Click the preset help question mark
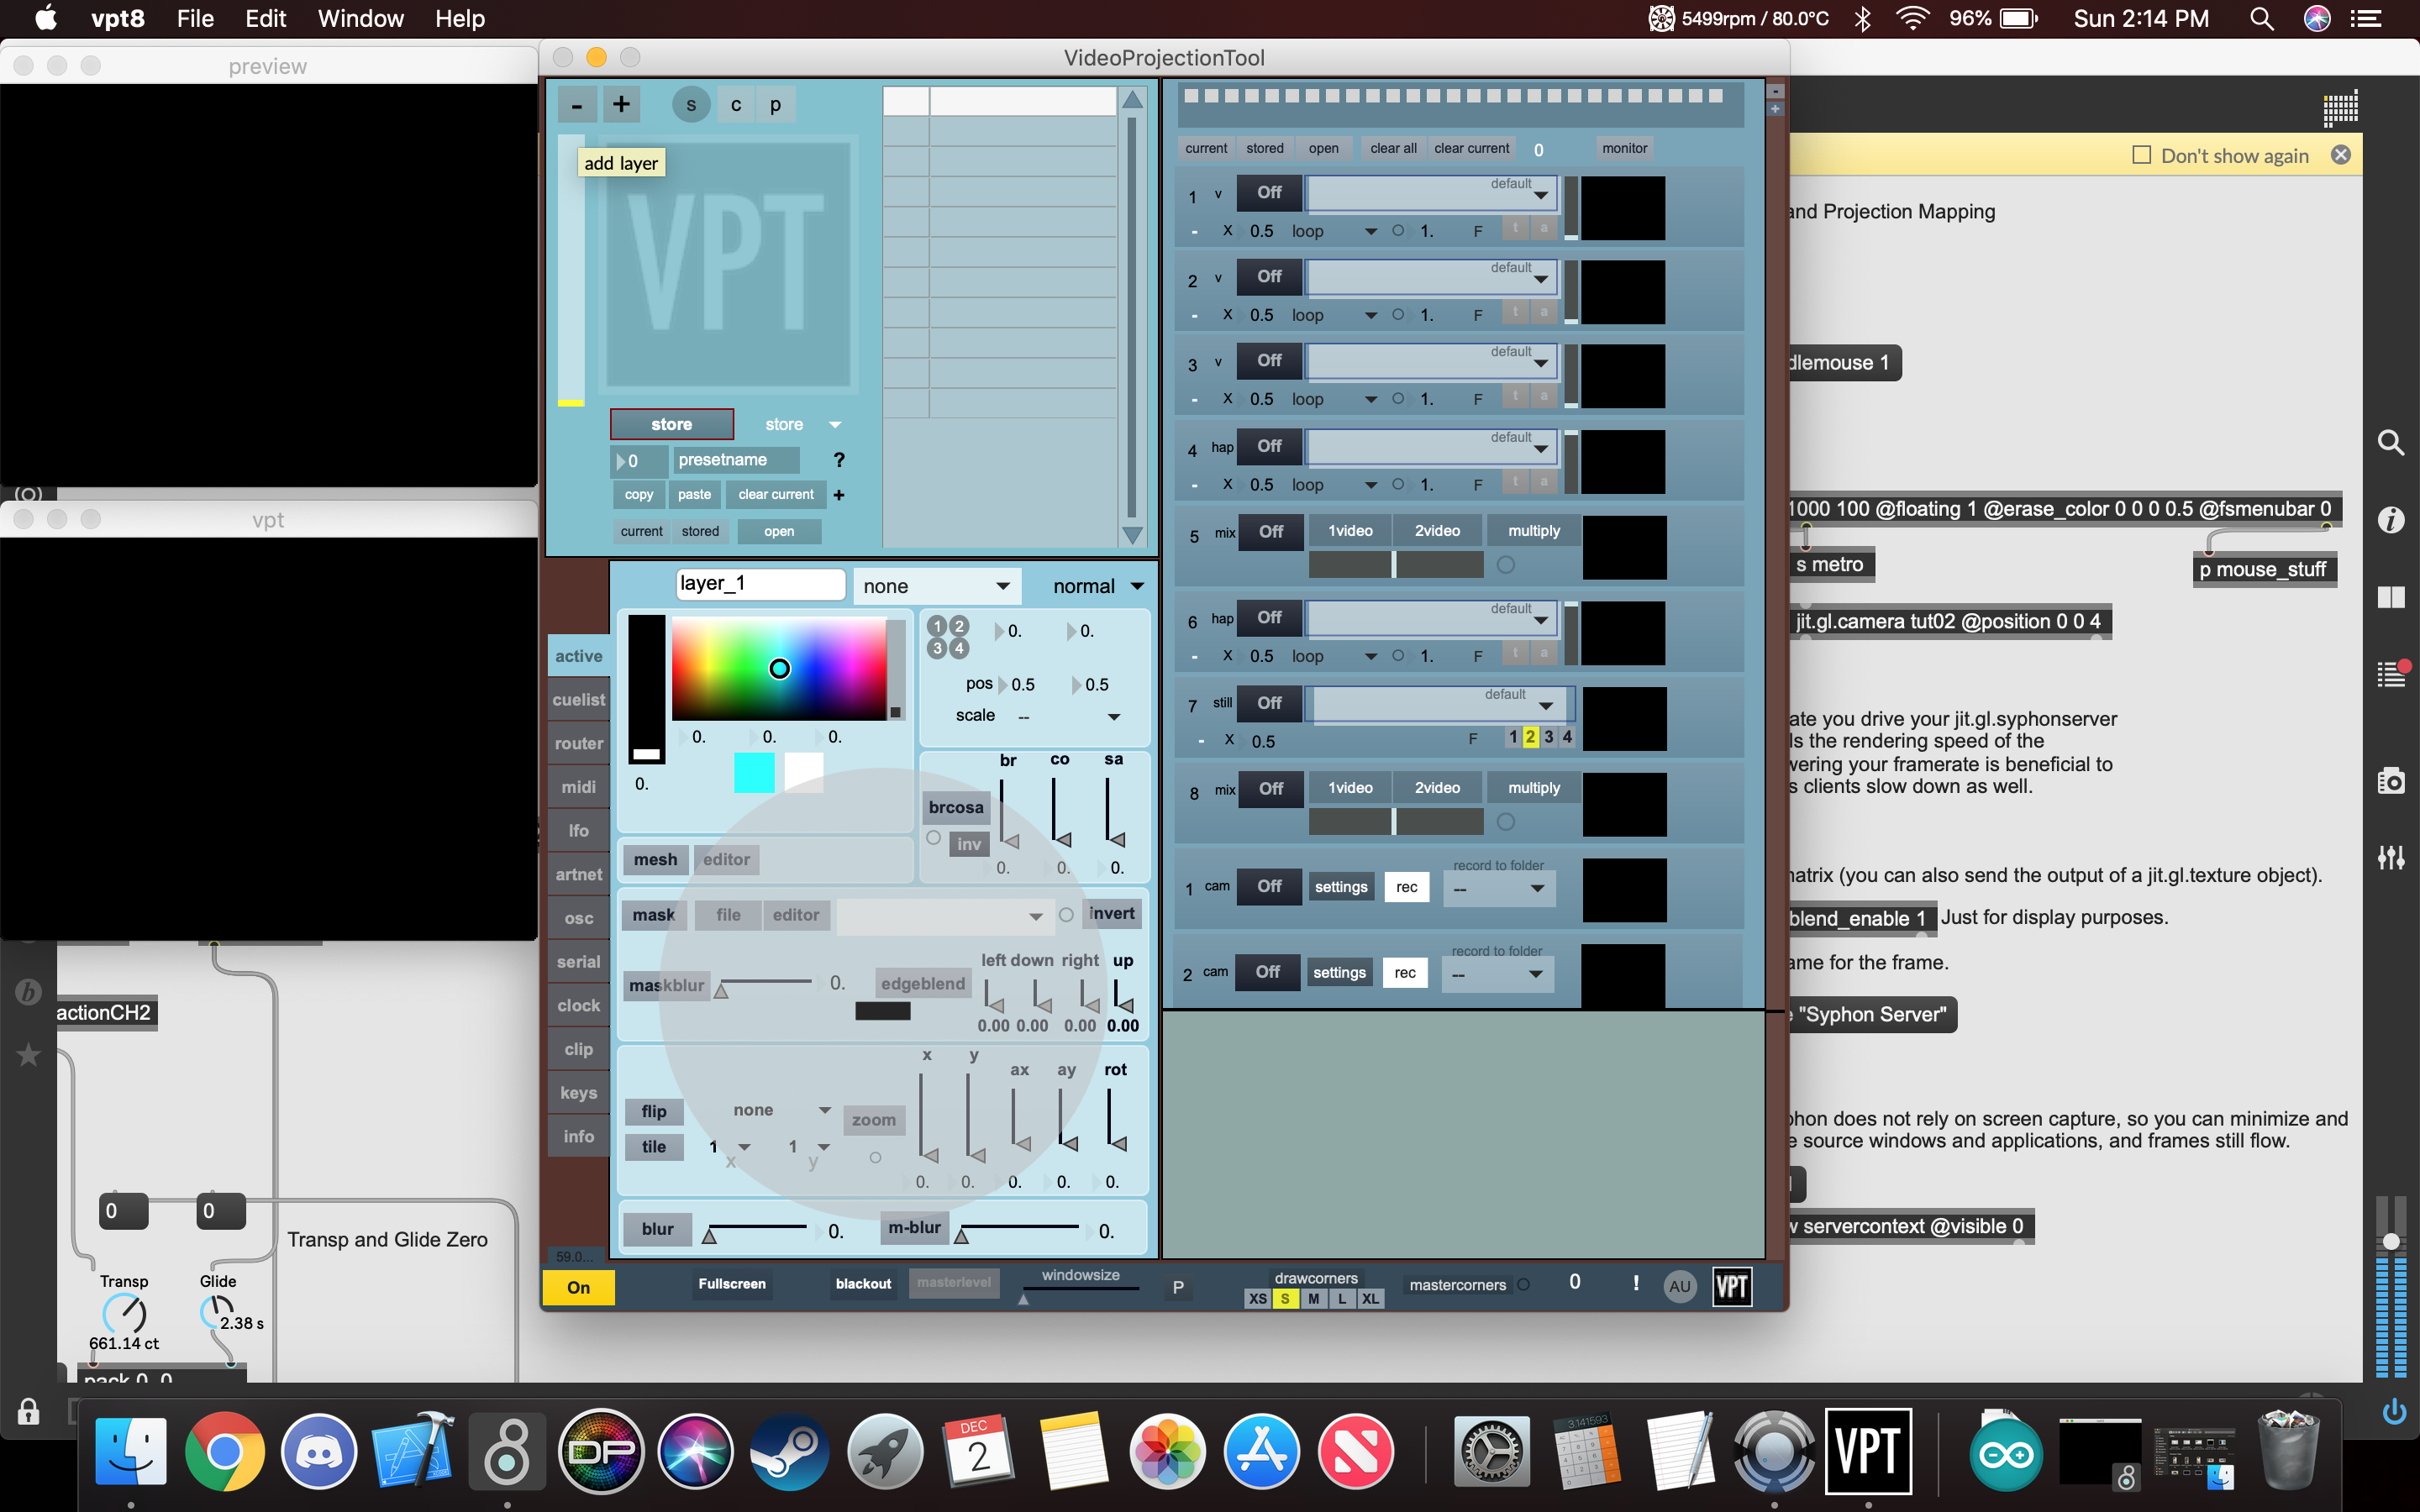Screen dimensions: 2420x1512 [839, 460]
